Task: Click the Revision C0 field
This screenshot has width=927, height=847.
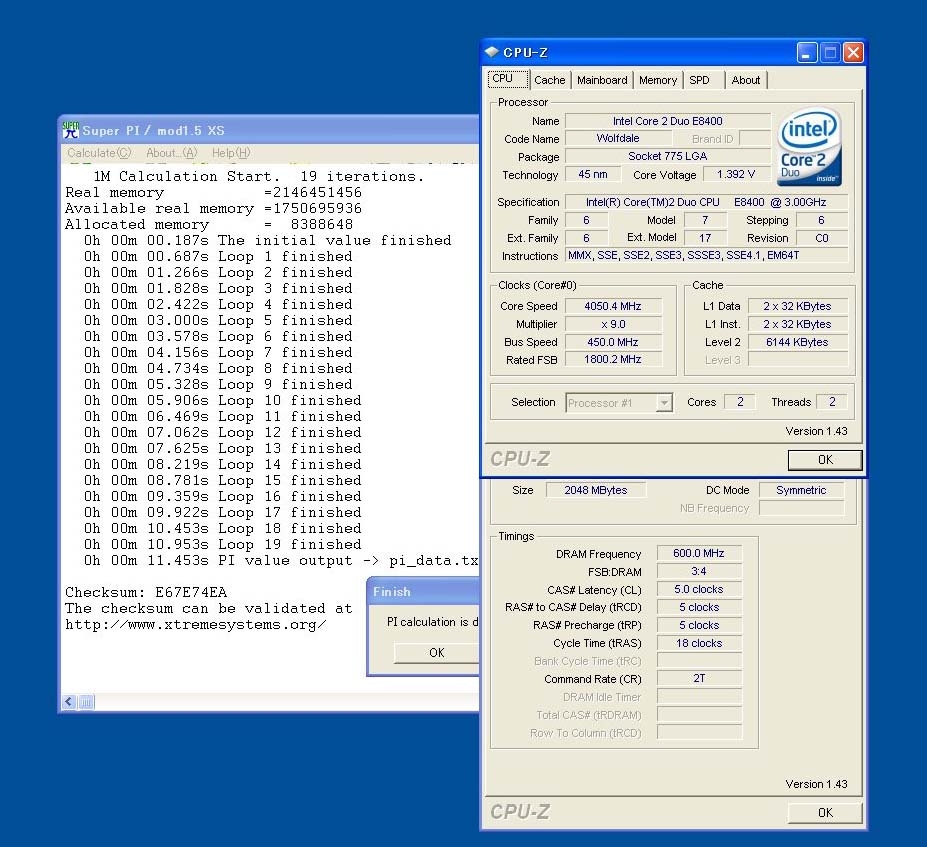Action: (x=822, y=238)
